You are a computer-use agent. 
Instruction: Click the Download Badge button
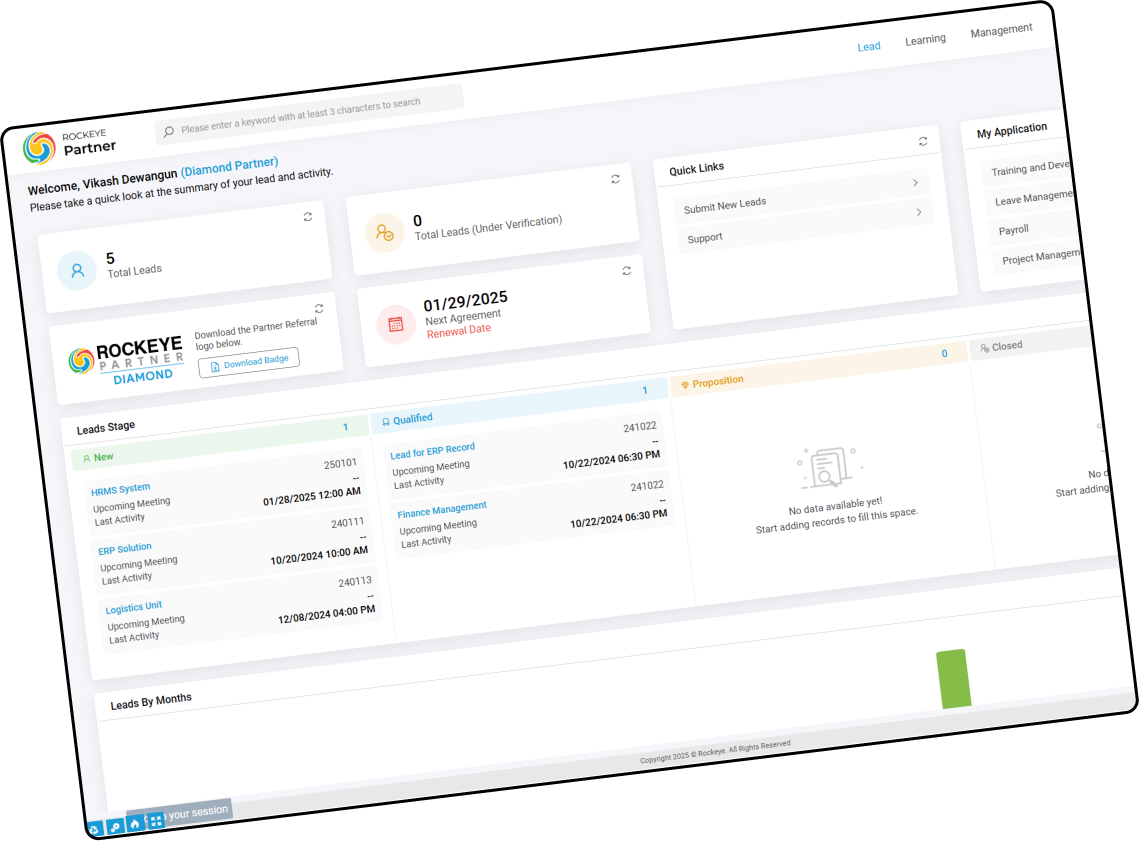coord(249,362)
